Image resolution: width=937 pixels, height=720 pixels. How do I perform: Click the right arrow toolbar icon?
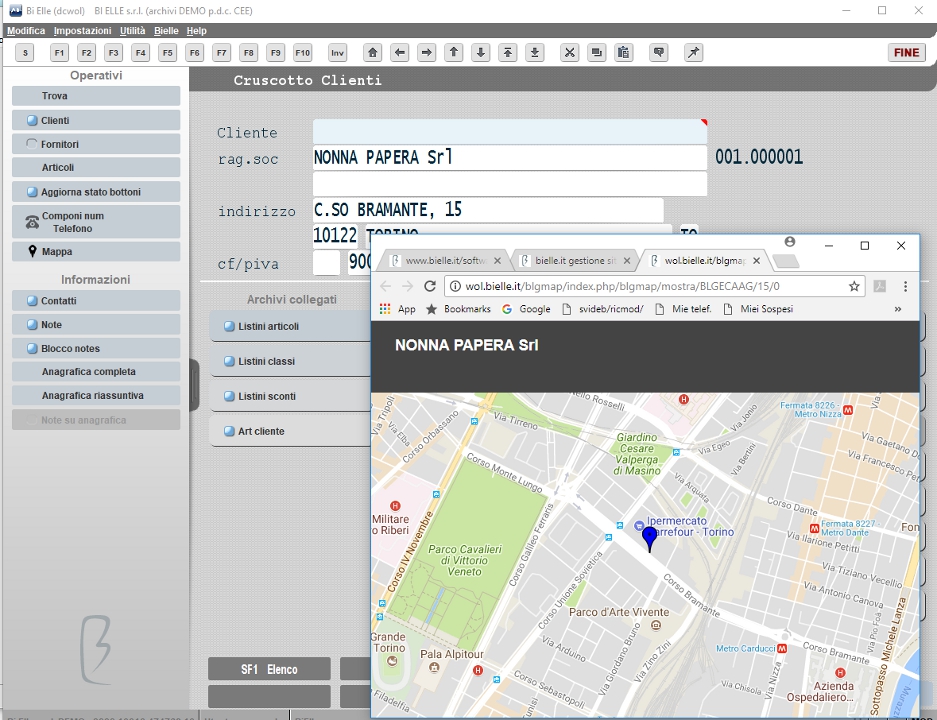coord(427,53)
